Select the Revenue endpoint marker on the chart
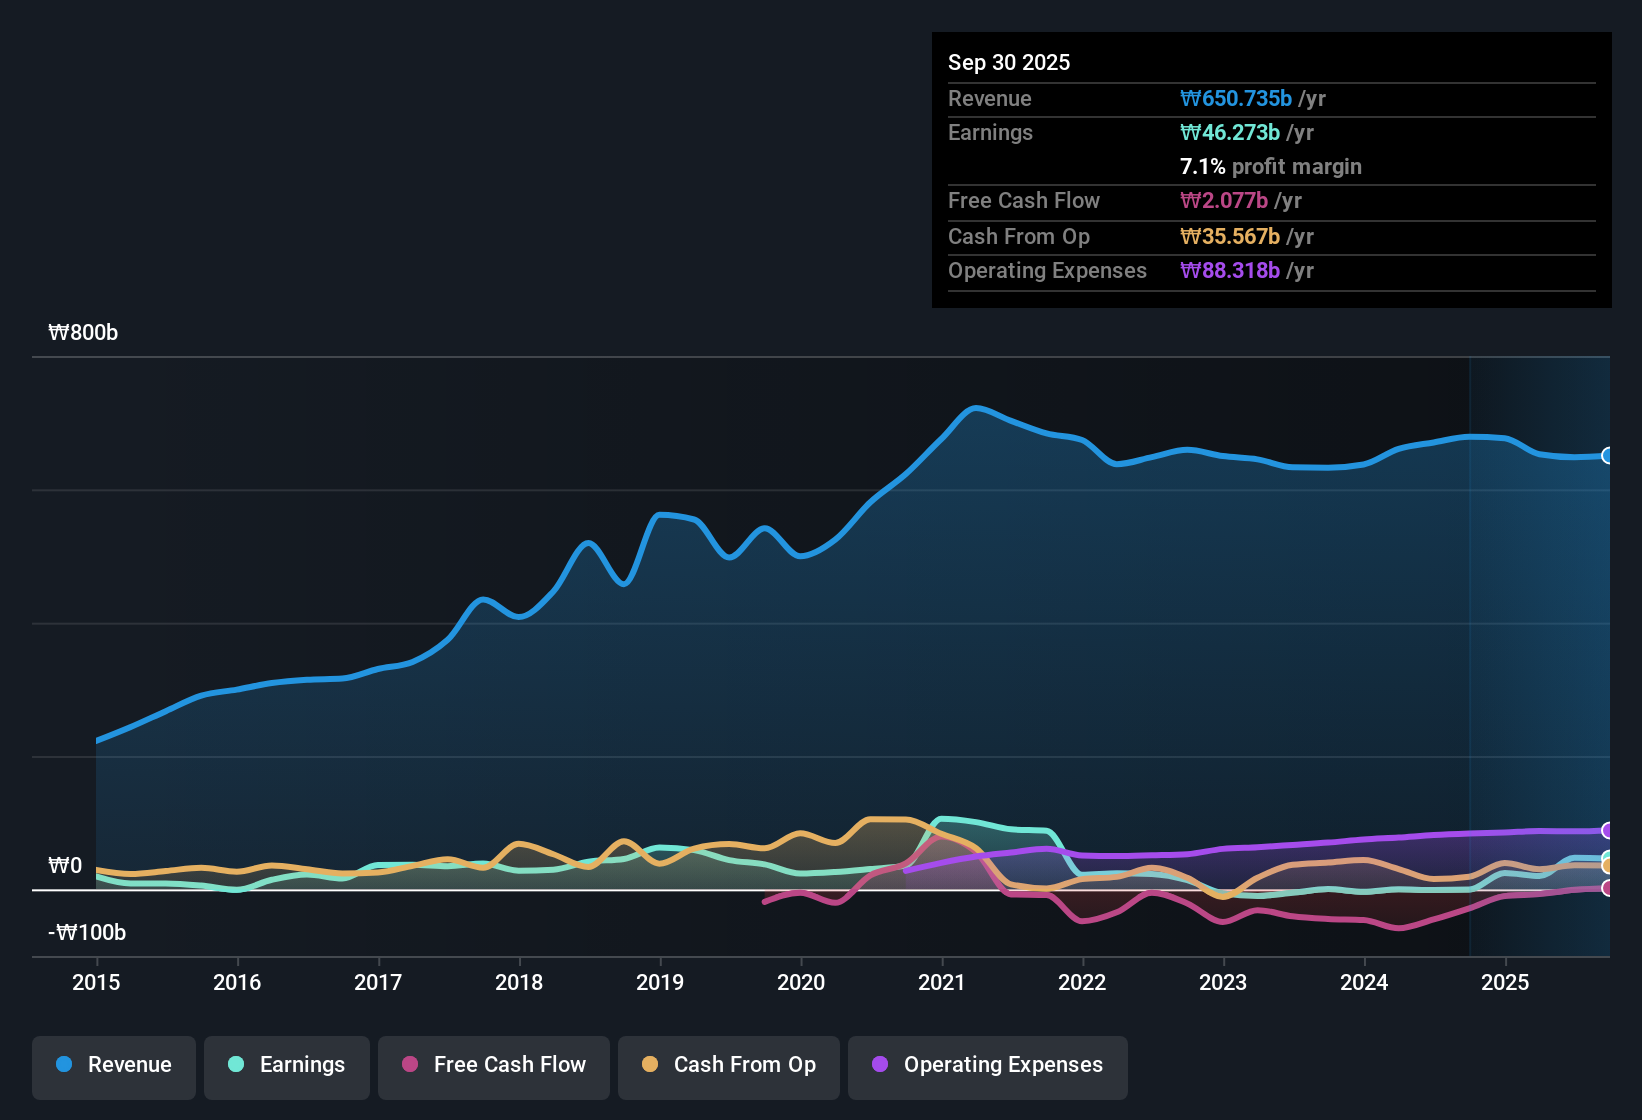Viewport: 1642px width, 1120px height. tap(1608, 456)
